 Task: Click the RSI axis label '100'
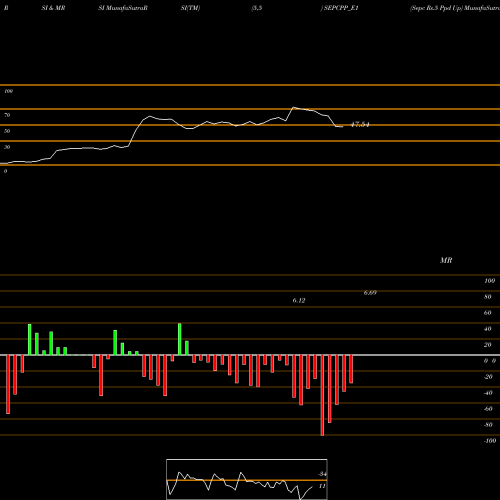click(8, 91)
